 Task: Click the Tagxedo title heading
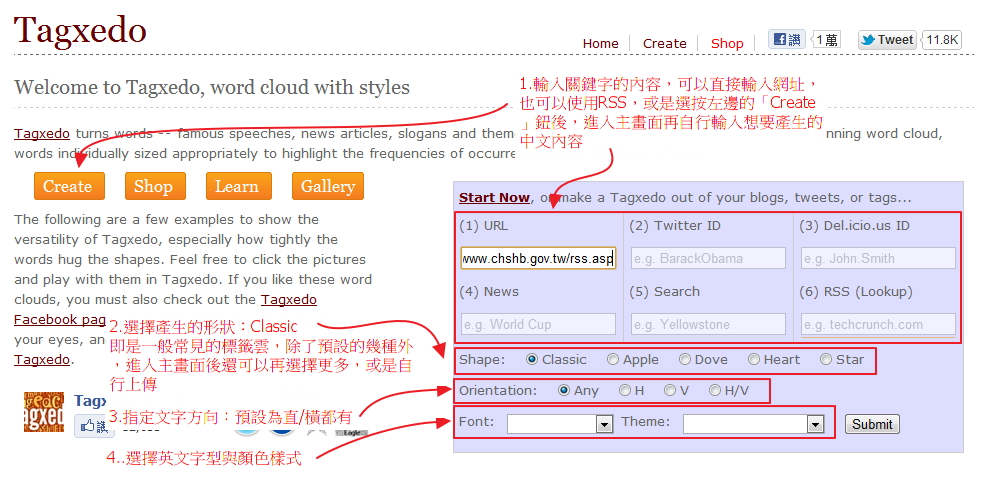pos(80,30)
